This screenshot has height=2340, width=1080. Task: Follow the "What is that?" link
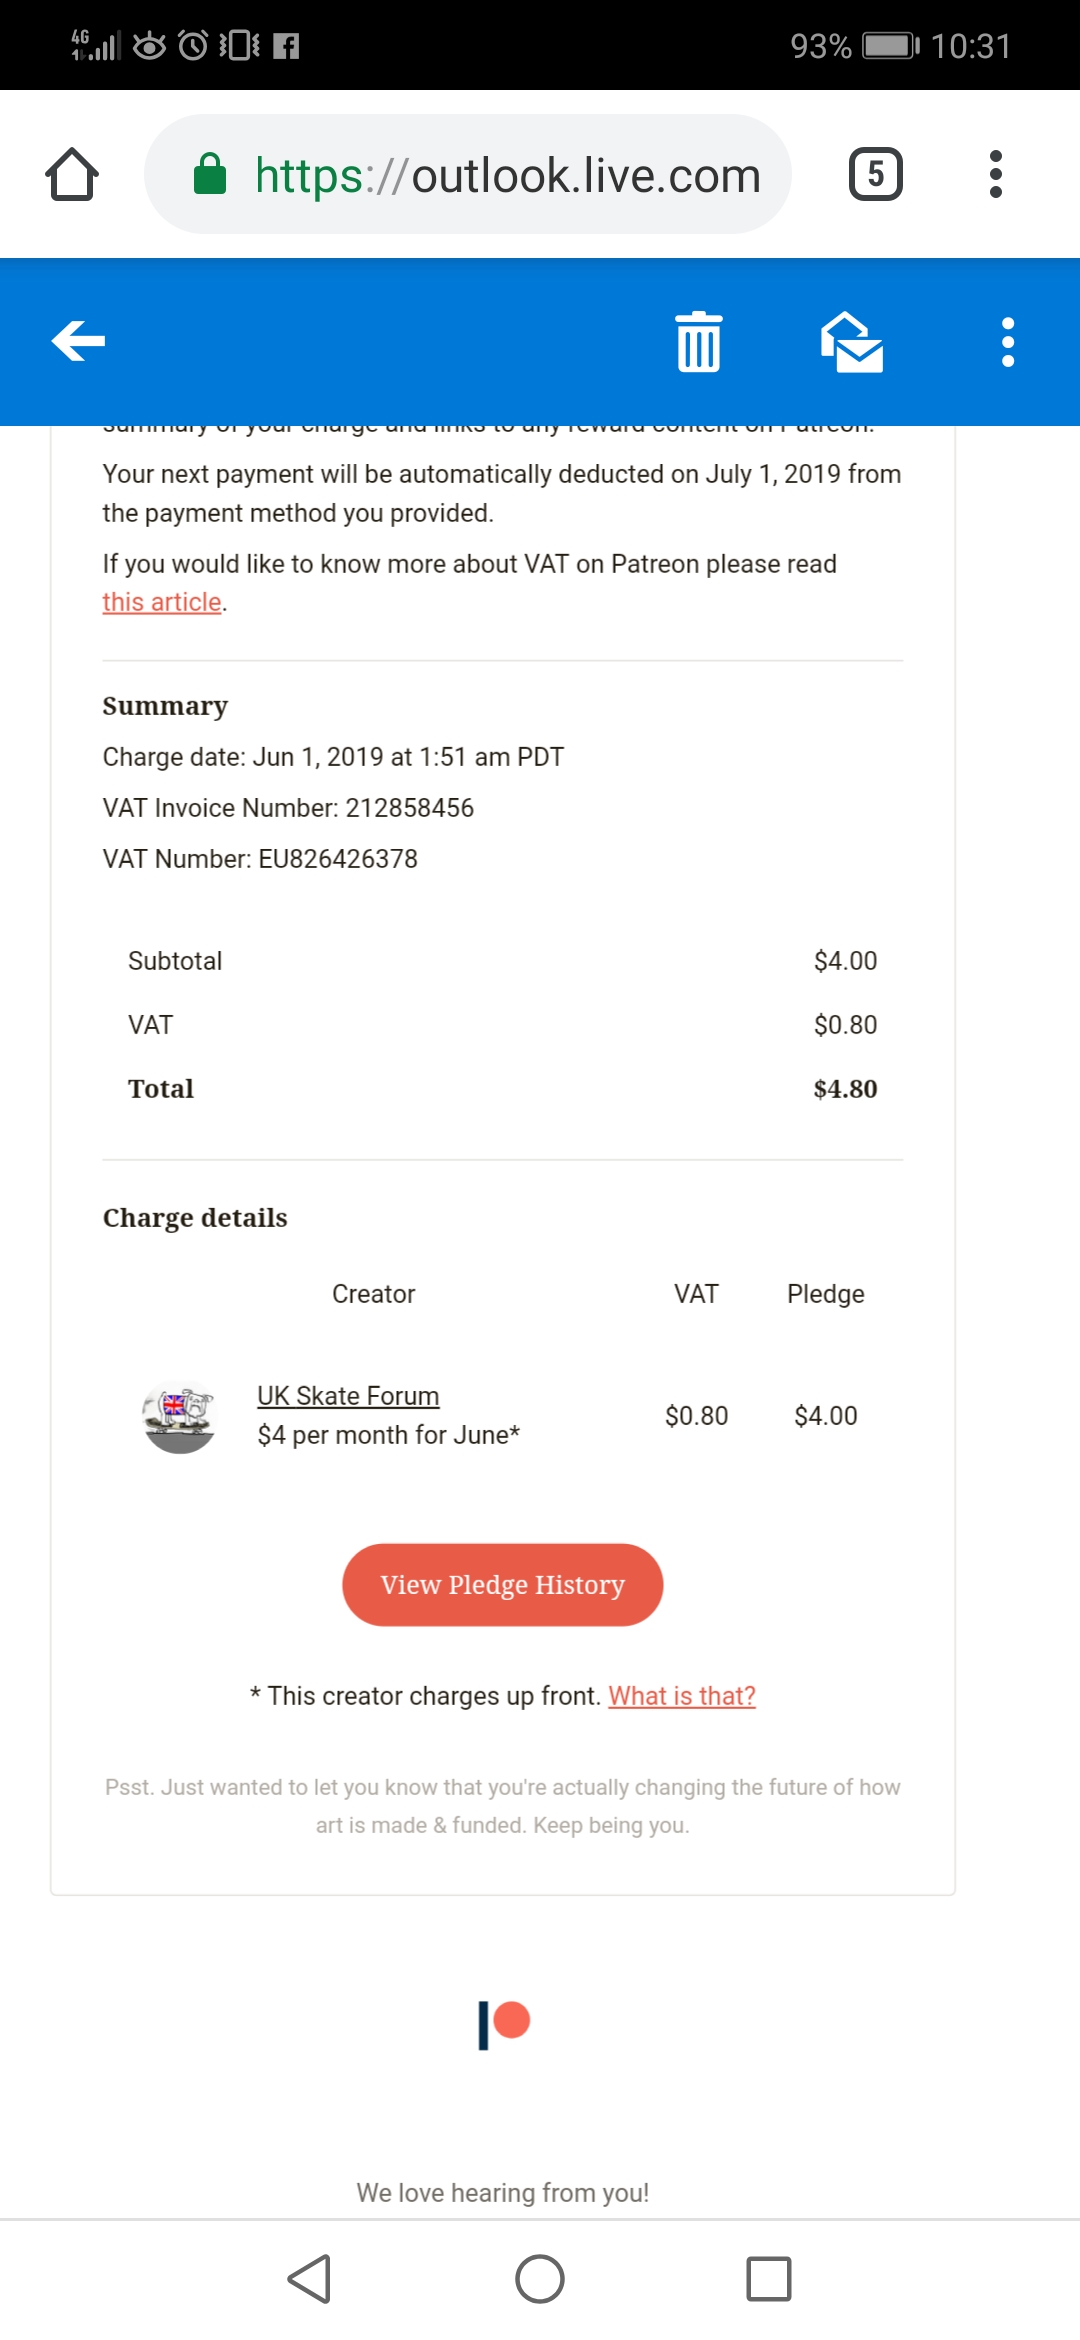click(682, 1696)
